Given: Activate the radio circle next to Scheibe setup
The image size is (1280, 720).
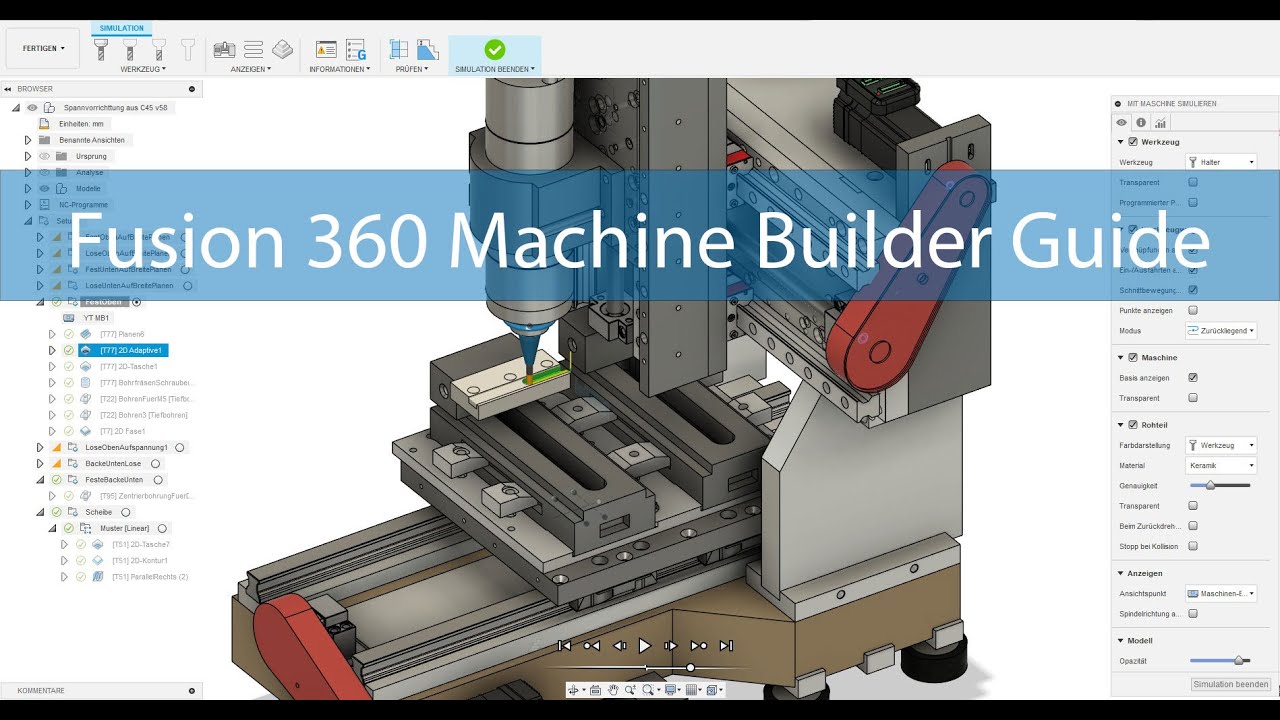Looking at the screenshot, I should [125, 512].
